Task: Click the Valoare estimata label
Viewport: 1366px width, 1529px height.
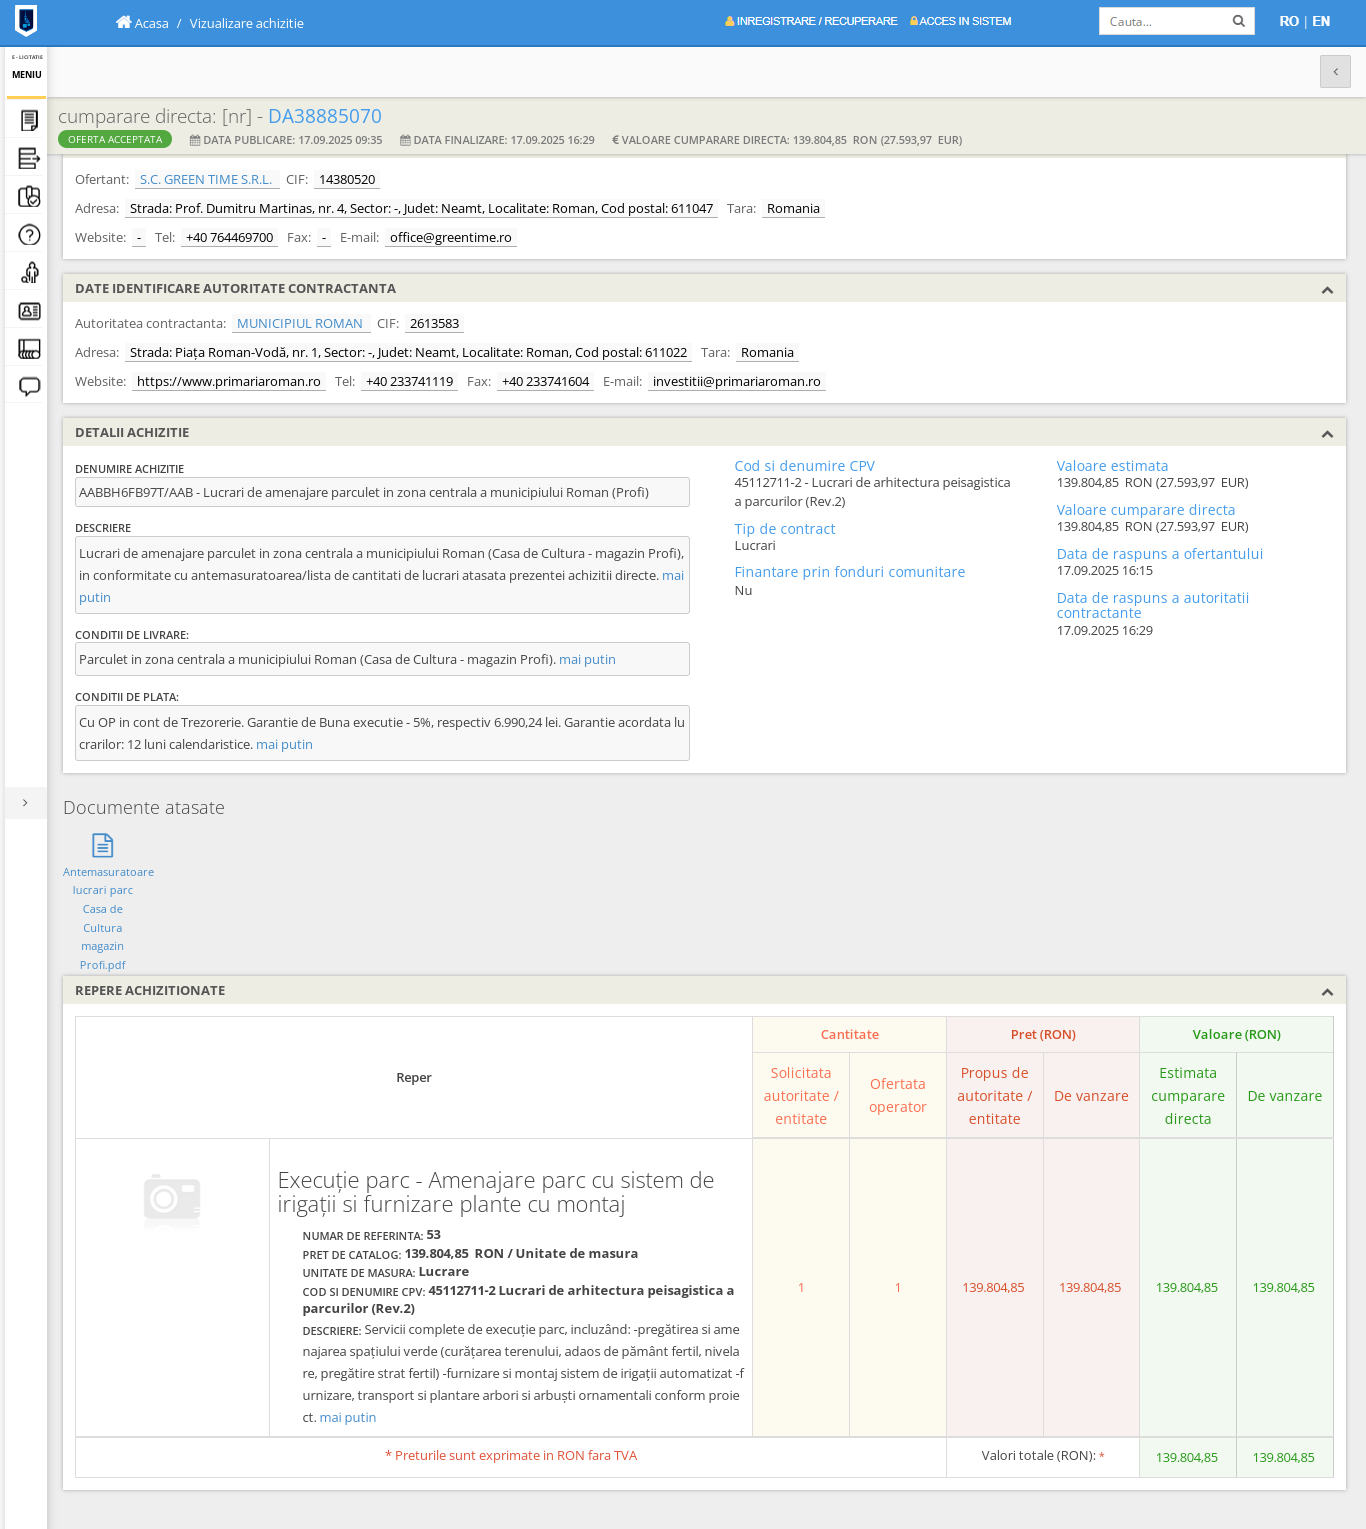Action: pos(1112,466)
